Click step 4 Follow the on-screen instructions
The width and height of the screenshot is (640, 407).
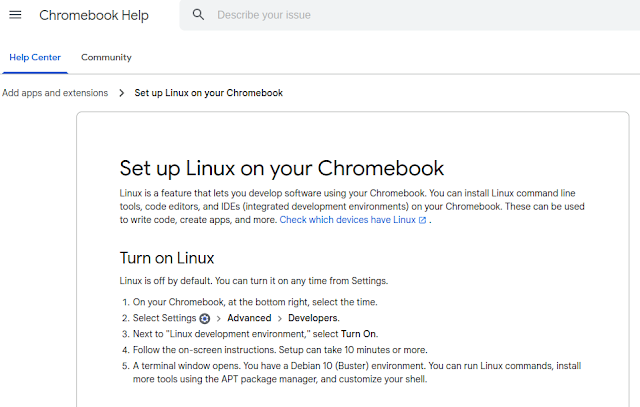pyautogui.click(x=280, y=350)
